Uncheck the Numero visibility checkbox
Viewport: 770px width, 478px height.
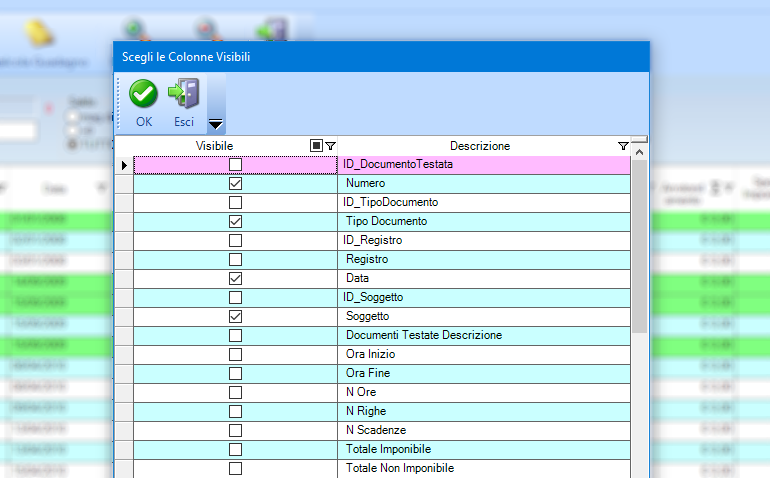[x=236, y=184]
